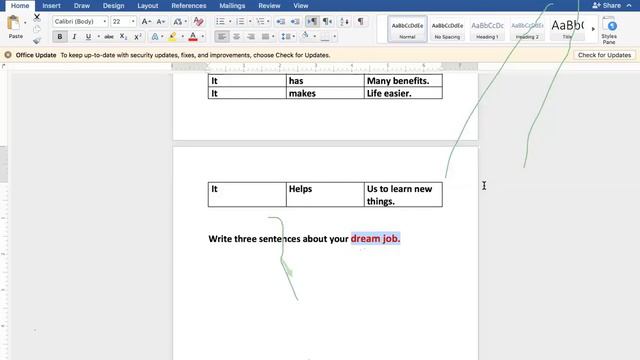640x360 pixels.
Task: Apply borders to selection
Action: point(325,37)
